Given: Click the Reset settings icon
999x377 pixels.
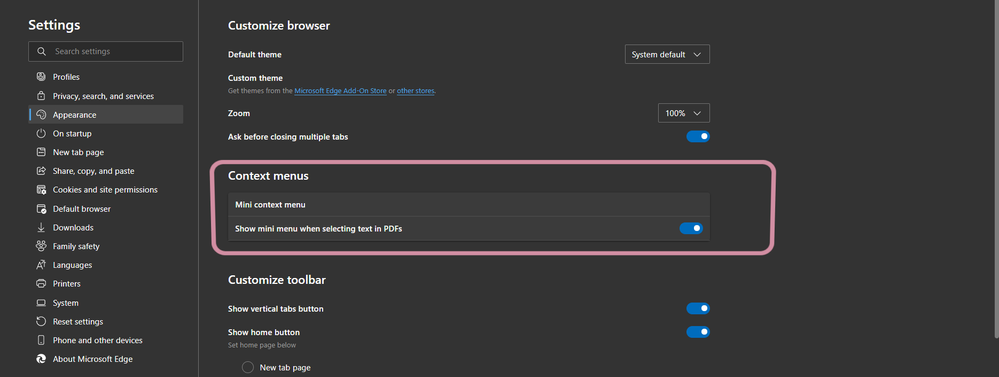Looking at the screenshot, I should pyautogui.click(x=41, y=322).
